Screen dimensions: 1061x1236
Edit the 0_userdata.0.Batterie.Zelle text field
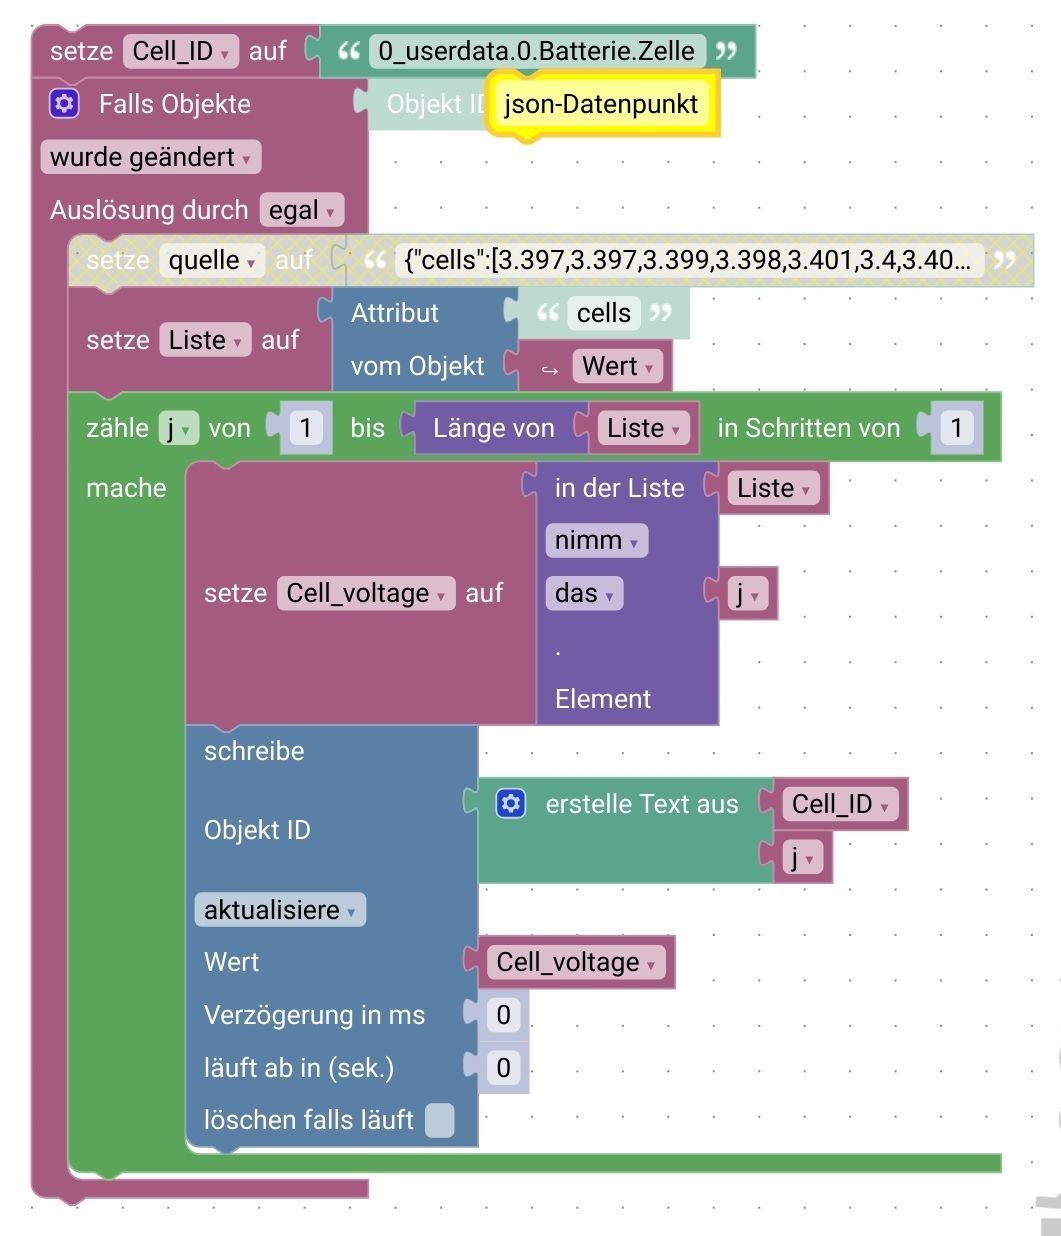(x=537, y=51)
